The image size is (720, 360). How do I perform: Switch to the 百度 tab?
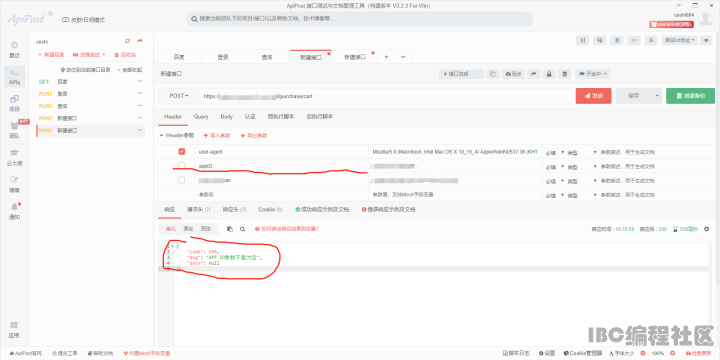179,57
